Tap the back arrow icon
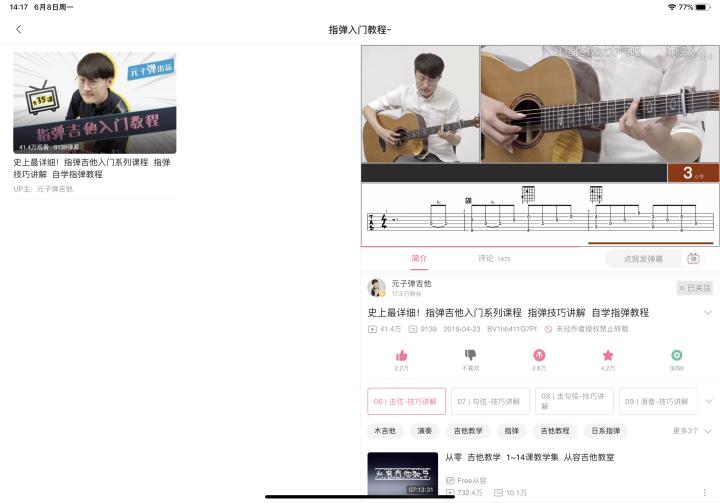720x503 pixels. click(x=18, y=29)
